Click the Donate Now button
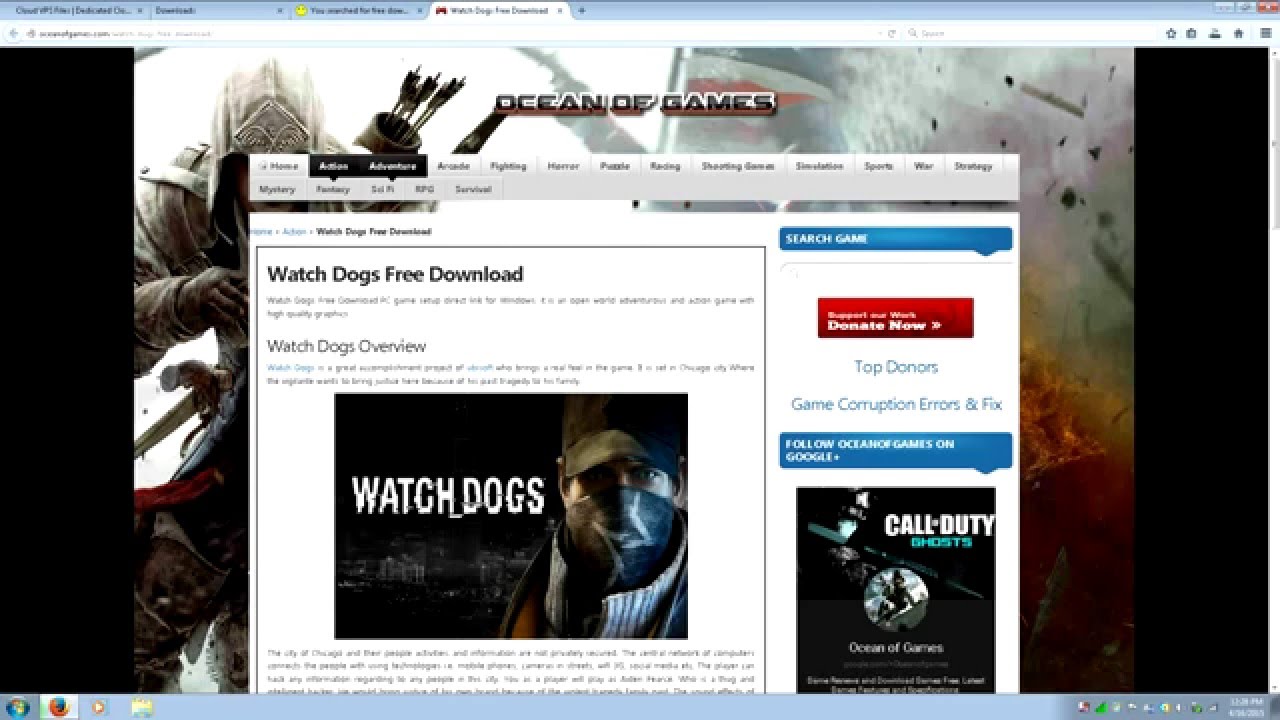 895,318
